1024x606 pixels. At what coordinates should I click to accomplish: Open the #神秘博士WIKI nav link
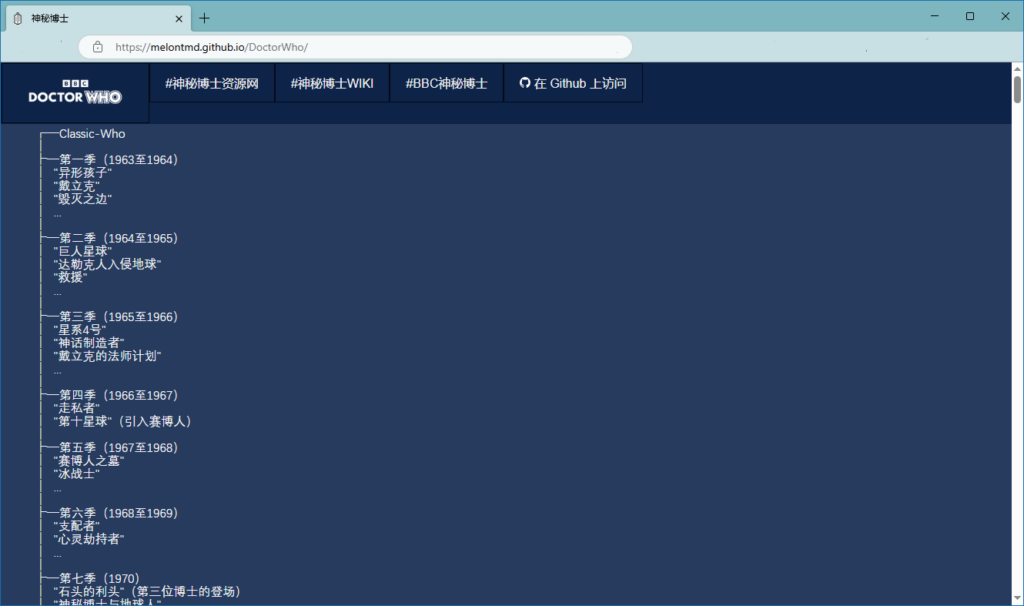click(x=332, y=83)
